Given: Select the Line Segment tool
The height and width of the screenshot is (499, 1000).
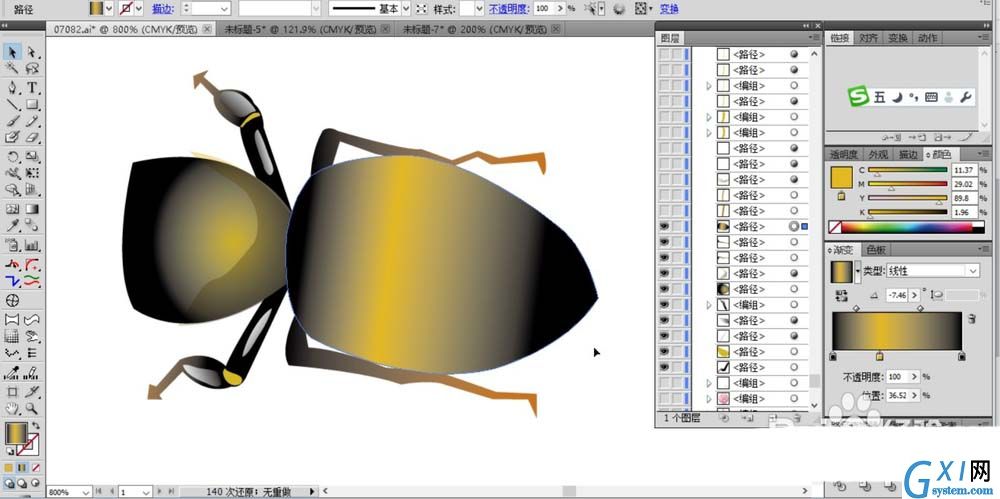Looking at the screenshot, I should (11, 104).
